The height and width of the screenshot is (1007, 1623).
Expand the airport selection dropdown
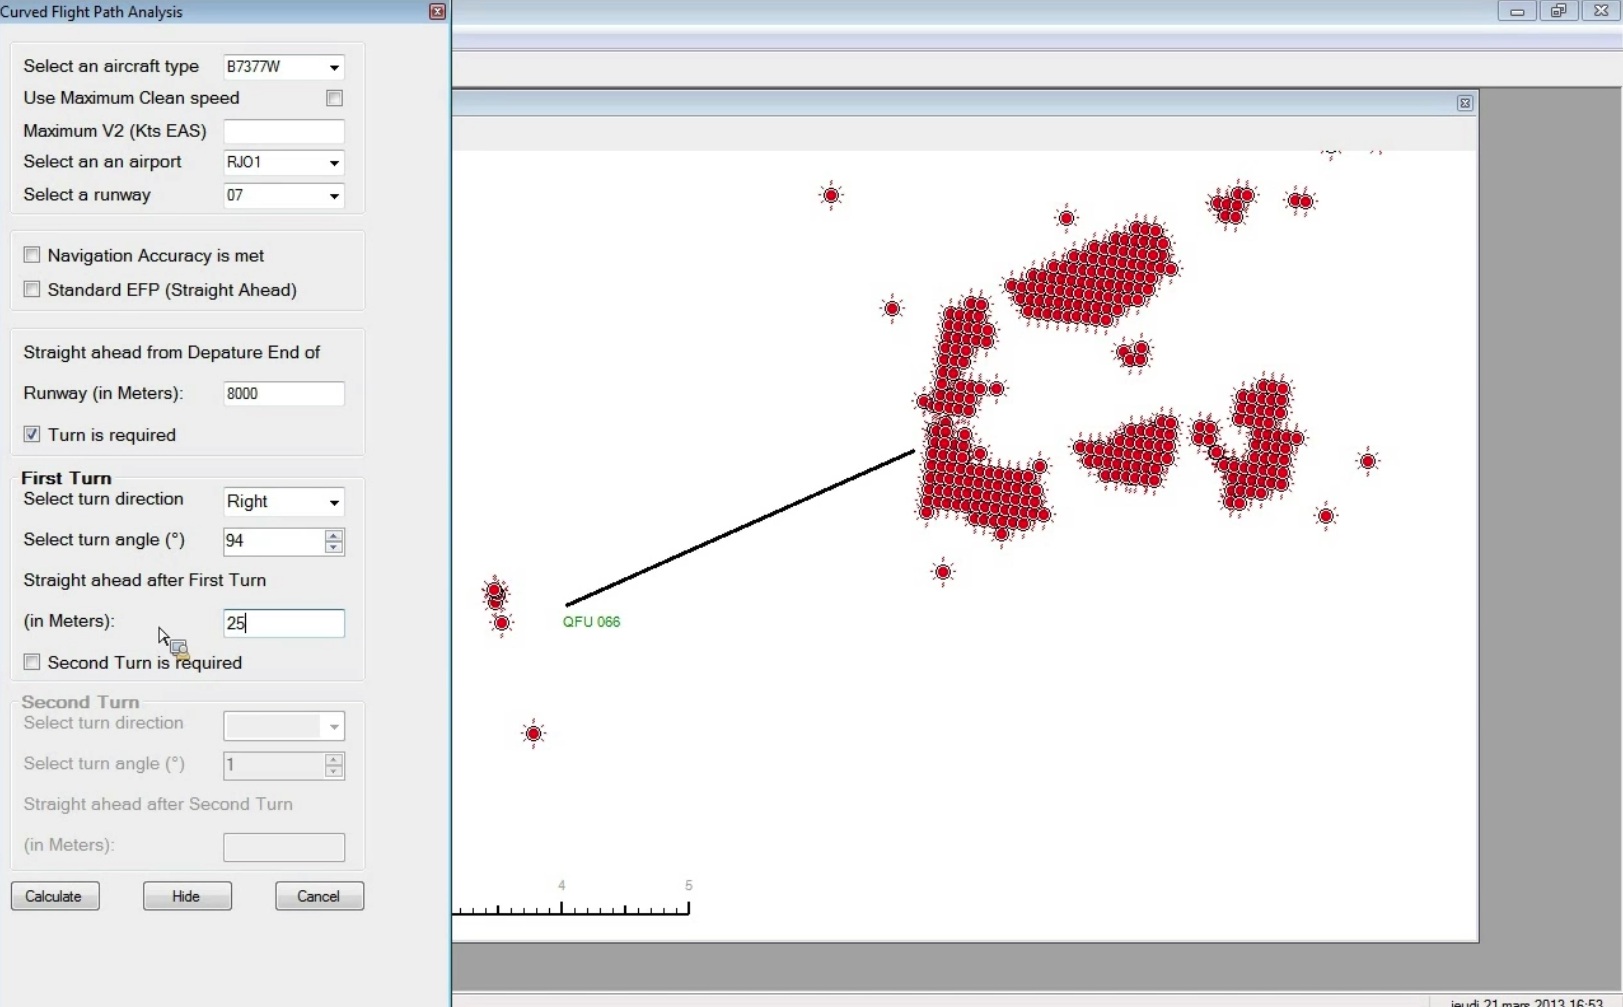(x=334, y=163)
